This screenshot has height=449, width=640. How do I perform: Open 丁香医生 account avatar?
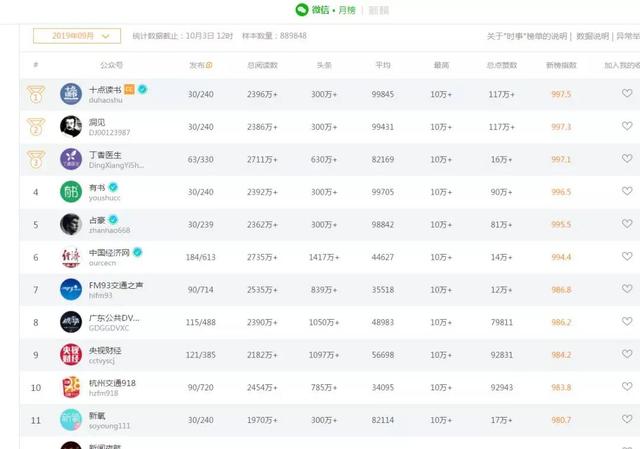[71, 159]
